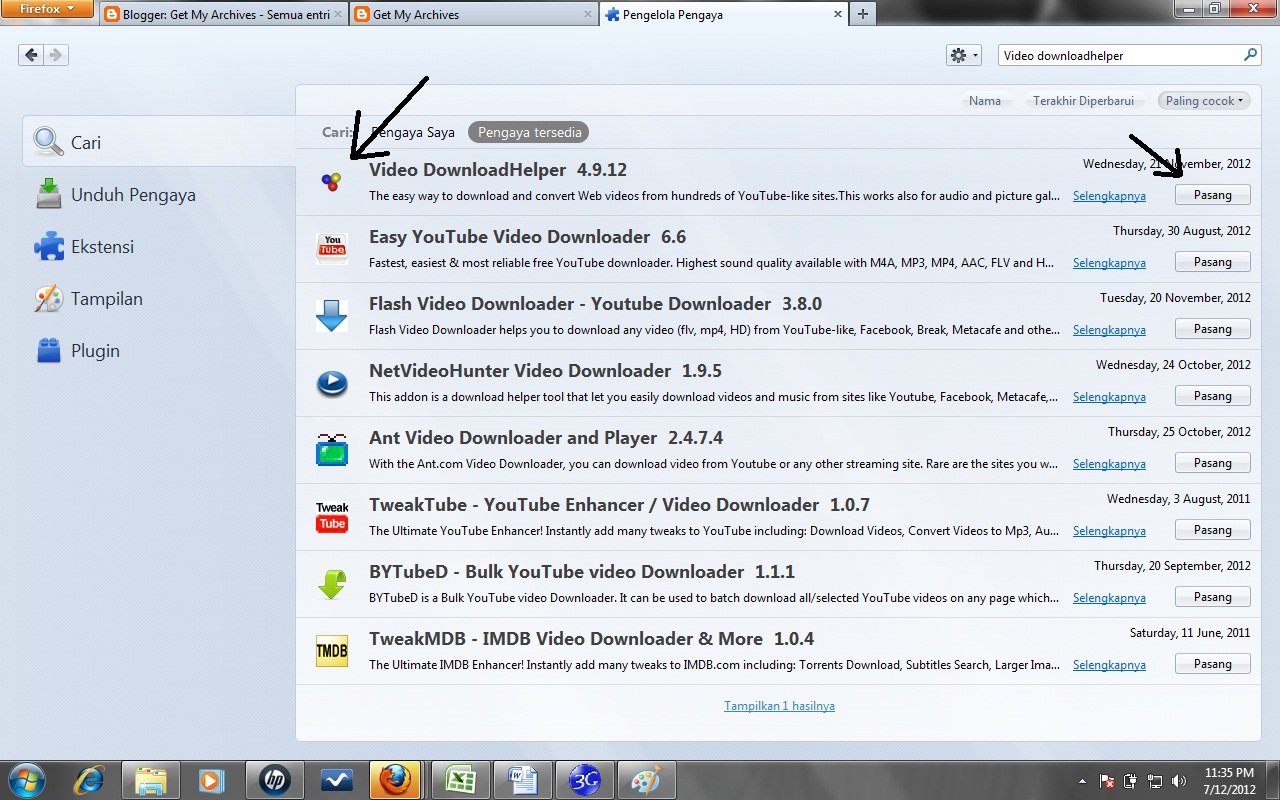Click the back arrow navigation button
The image size is (1280, 800).
(x=31, y=55)
